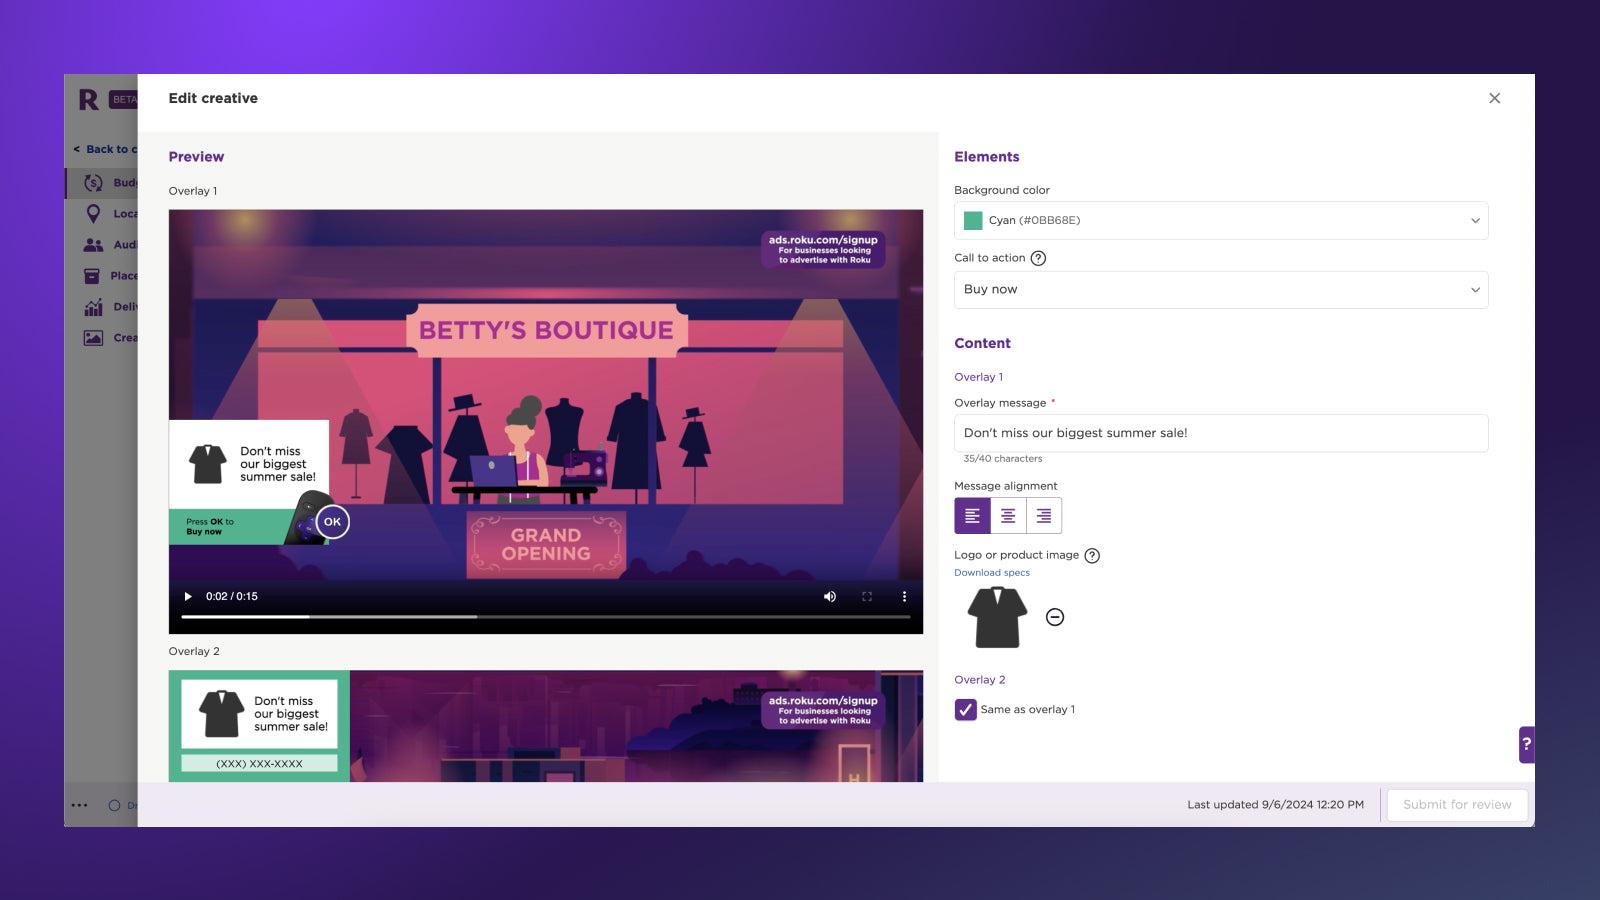
Task: Open the Locations section via the pin icon
Action: [94, 213]
